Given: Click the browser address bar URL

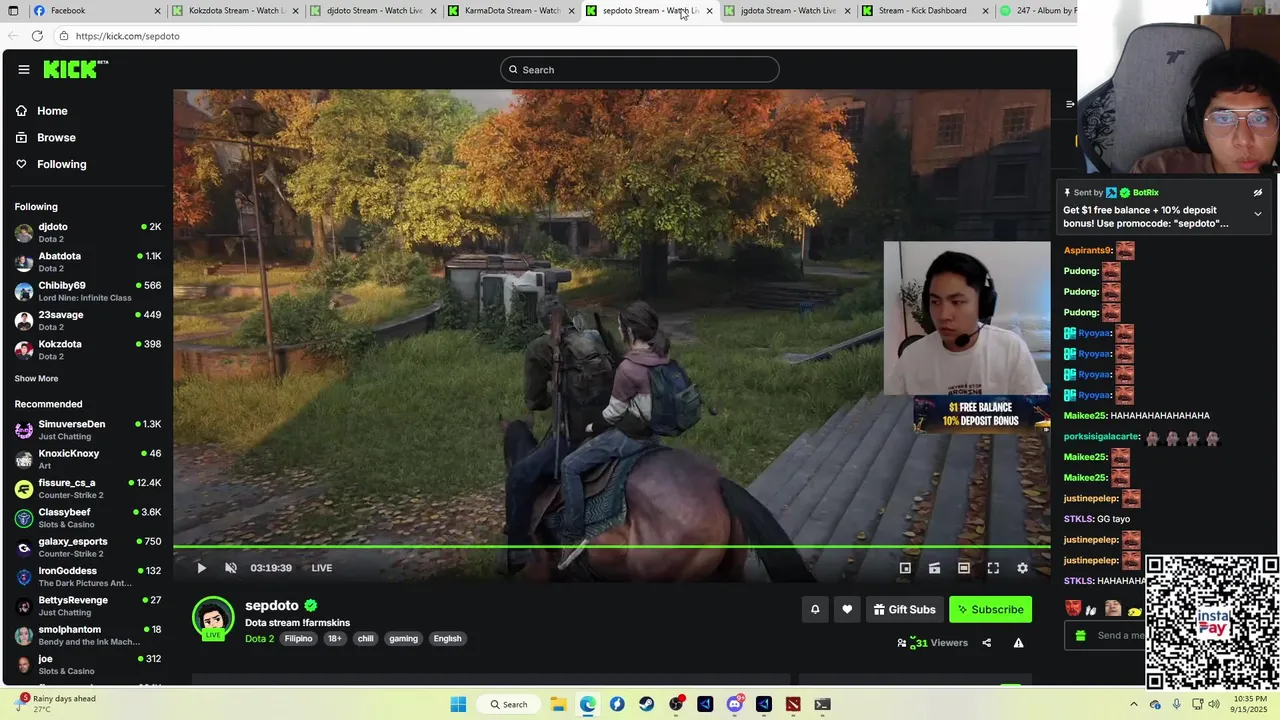Looking at the screenshot, I should pyautogui.click(x=127, y=36).
